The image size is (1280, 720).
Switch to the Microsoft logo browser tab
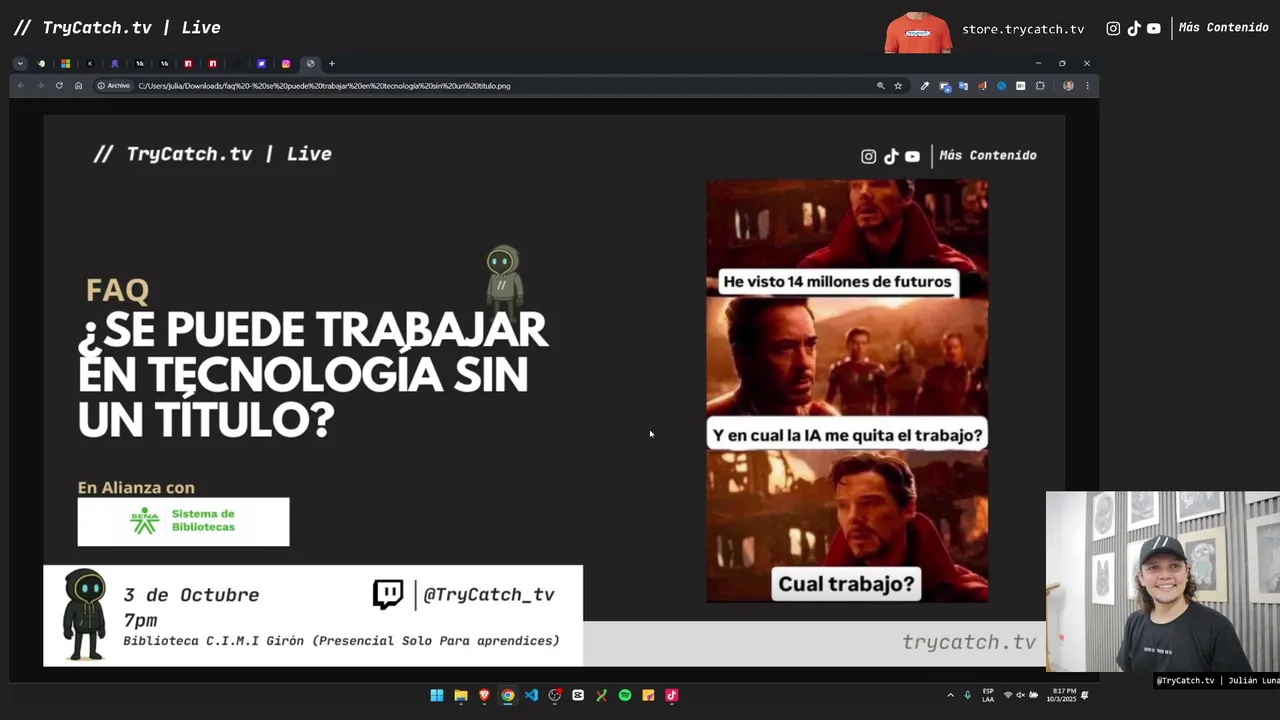(x=65, y=63)
